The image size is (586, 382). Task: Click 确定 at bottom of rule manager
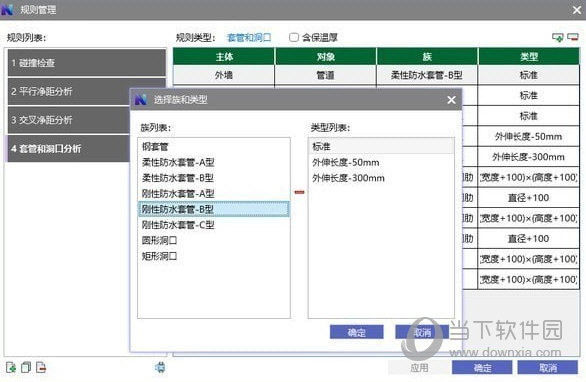point(482,368)
